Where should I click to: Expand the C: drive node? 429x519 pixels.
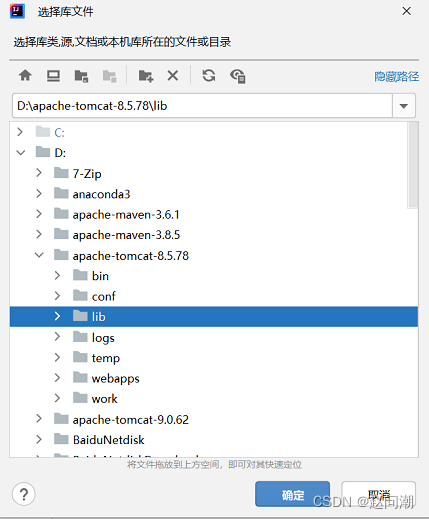tap(20, 132)
